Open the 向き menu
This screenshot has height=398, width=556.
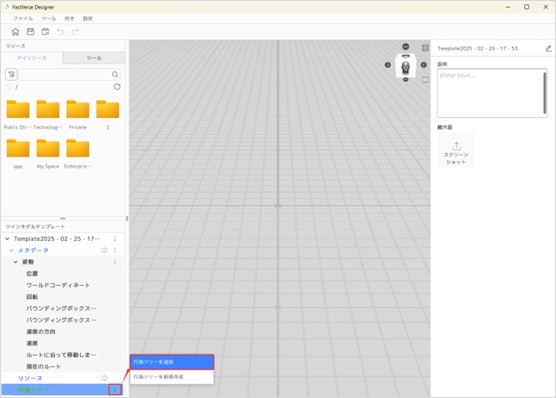pos(69,18)
